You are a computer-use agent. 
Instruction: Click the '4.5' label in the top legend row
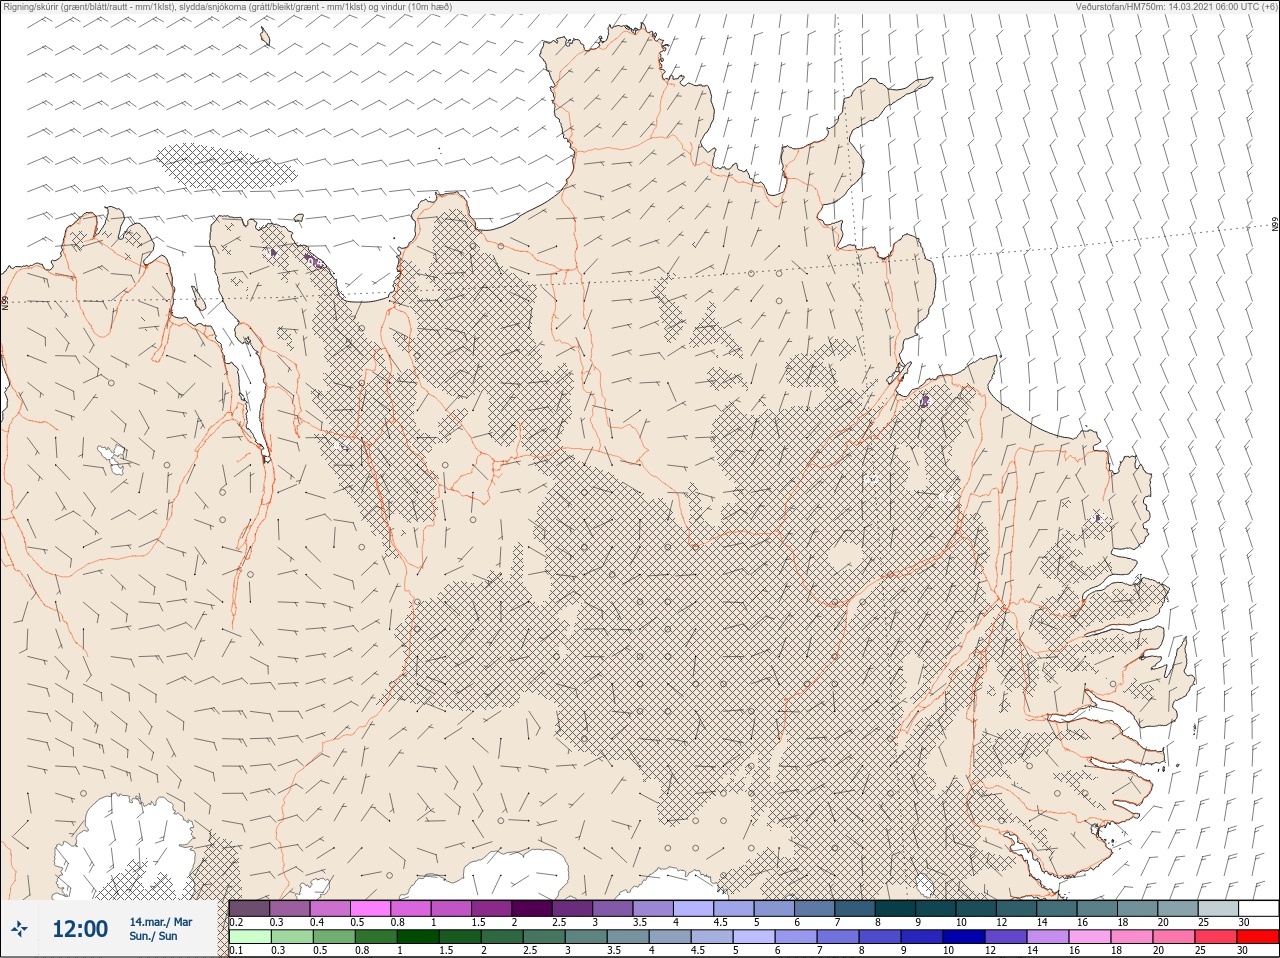coord(720,922)
